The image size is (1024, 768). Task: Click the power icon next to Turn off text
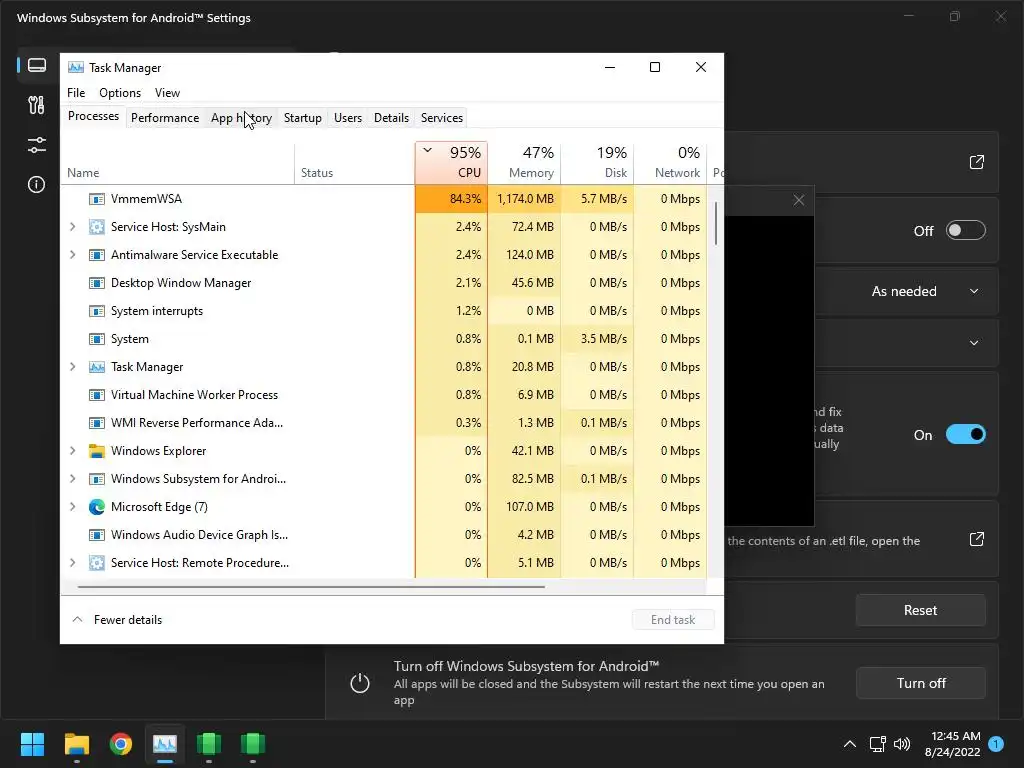pos(360,683)
